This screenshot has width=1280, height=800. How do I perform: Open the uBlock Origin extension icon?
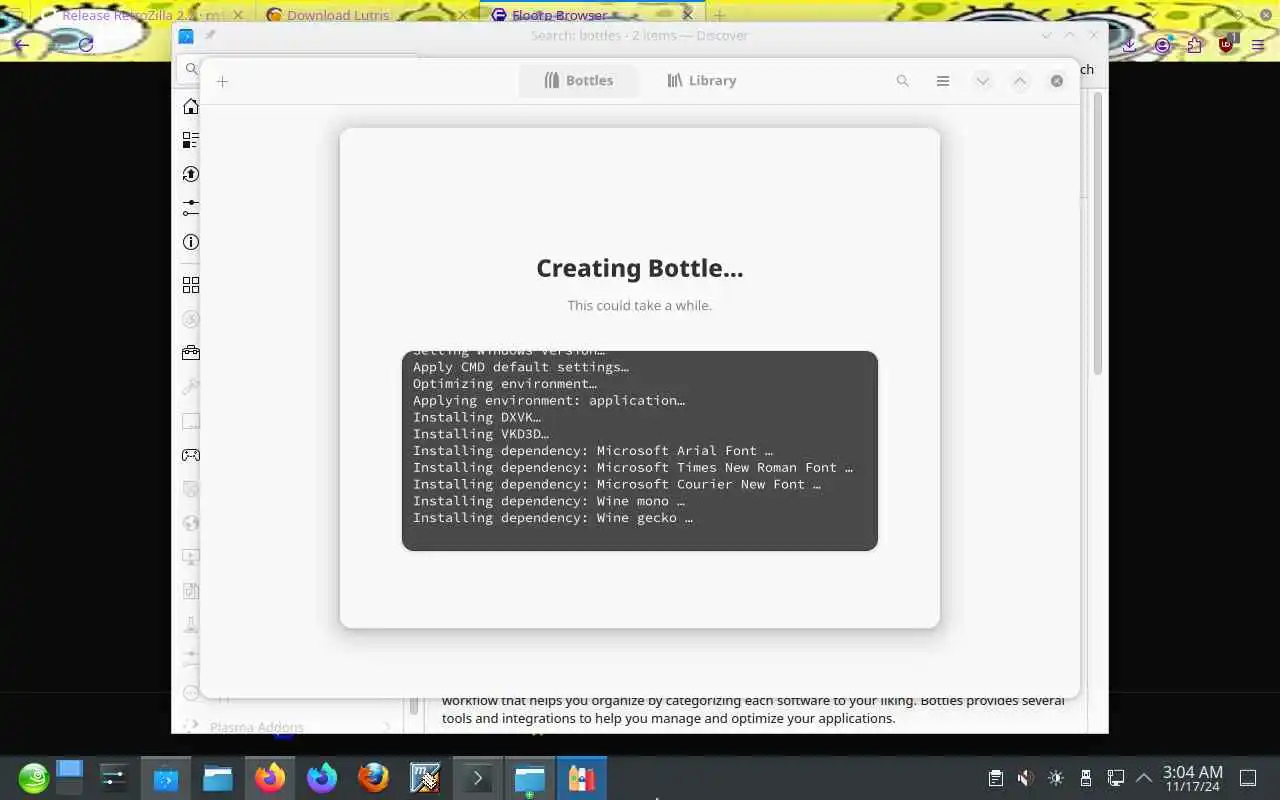click(1227, 45)
